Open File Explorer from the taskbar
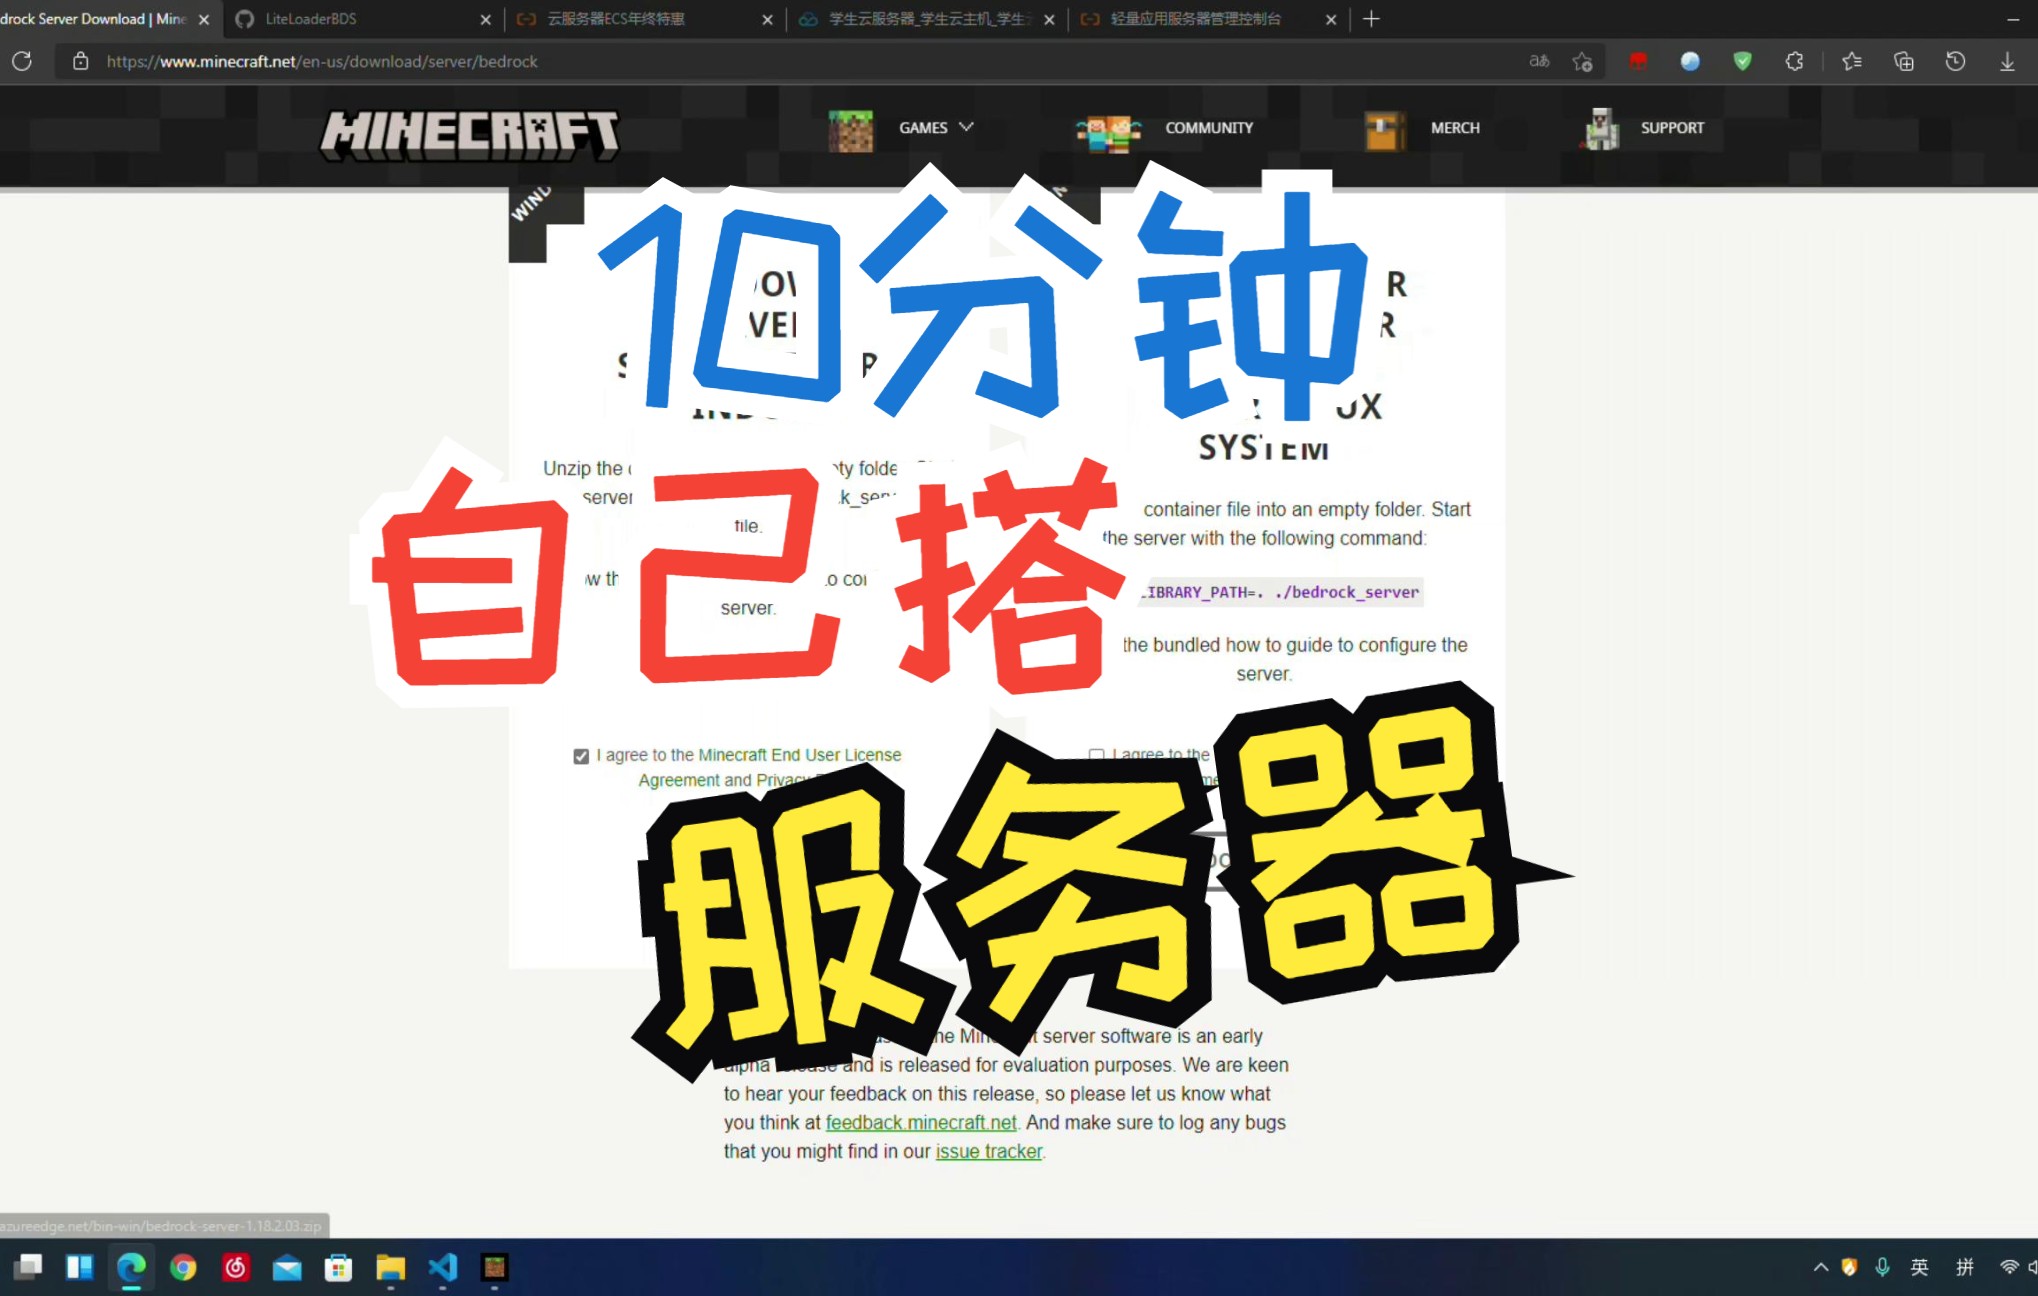 390,1267
